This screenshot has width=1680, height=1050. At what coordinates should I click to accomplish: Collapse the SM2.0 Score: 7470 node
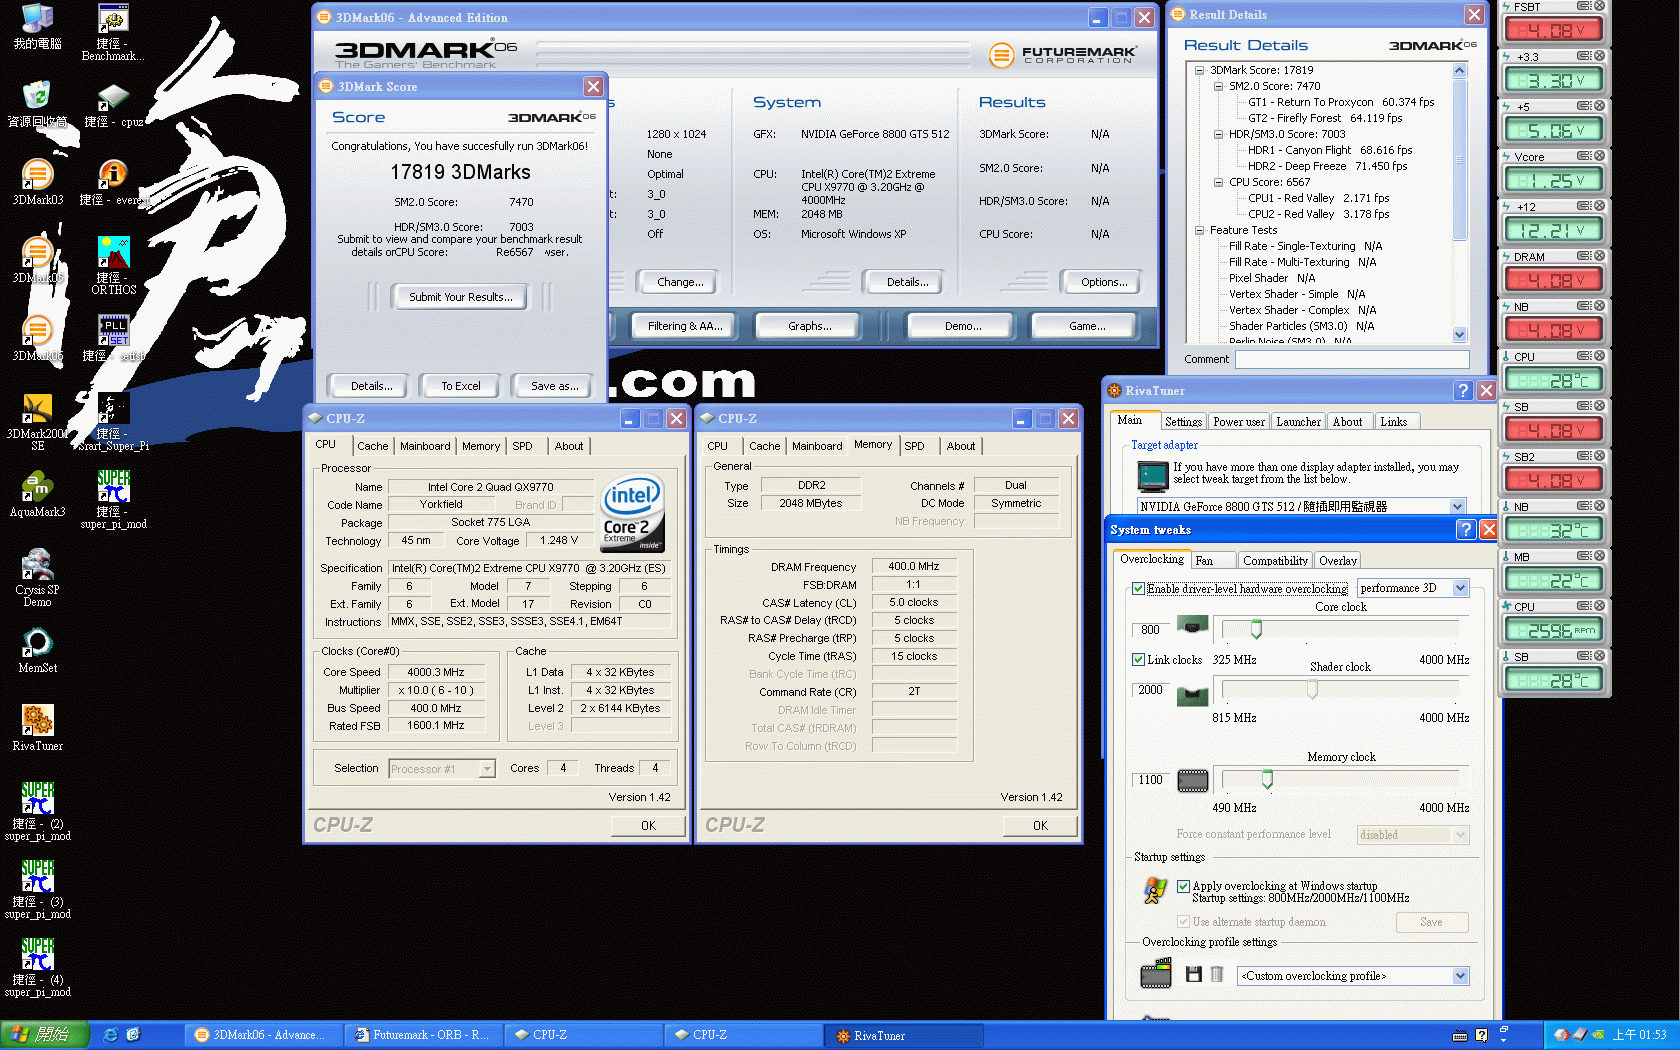(x=1218, y=86)
